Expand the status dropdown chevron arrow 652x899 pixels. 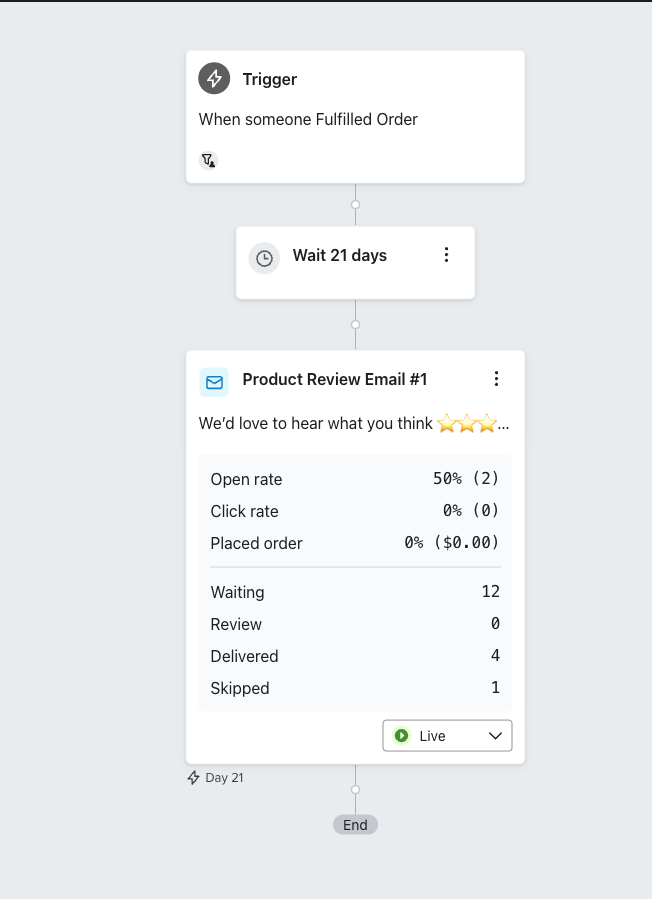[x=495, y=736]
